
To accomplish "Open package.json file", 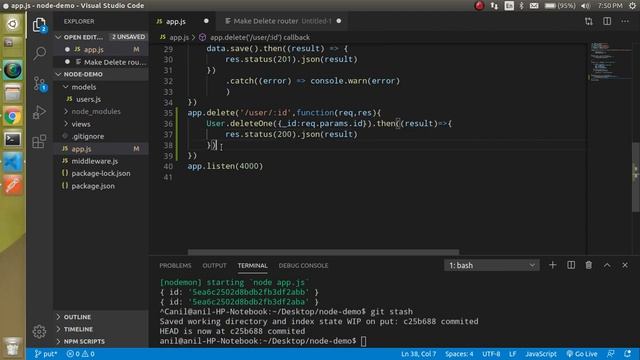I will coord(101,186).
